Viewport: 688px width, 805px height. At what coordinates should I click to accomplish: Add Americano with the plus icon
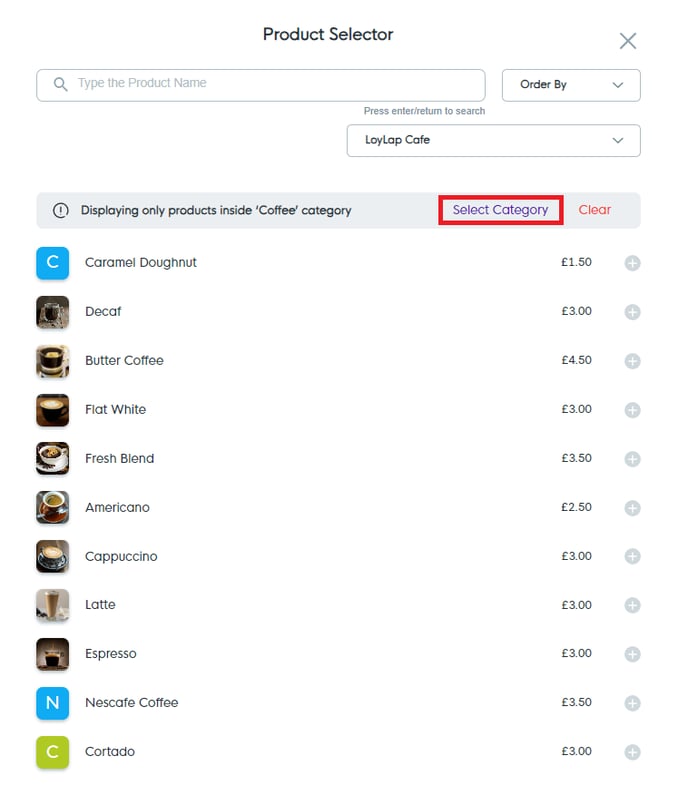pos(632,507)
